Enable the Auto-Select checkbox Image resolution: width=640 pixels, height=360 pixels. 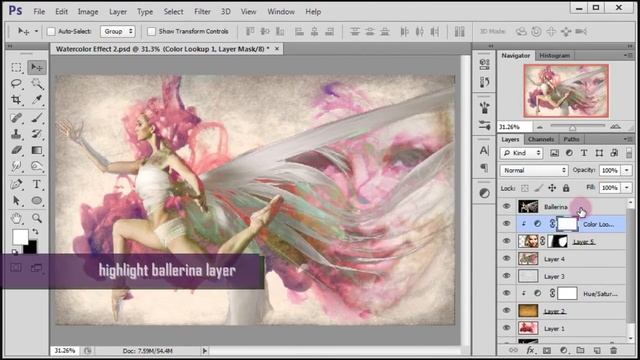click(51, 31)
